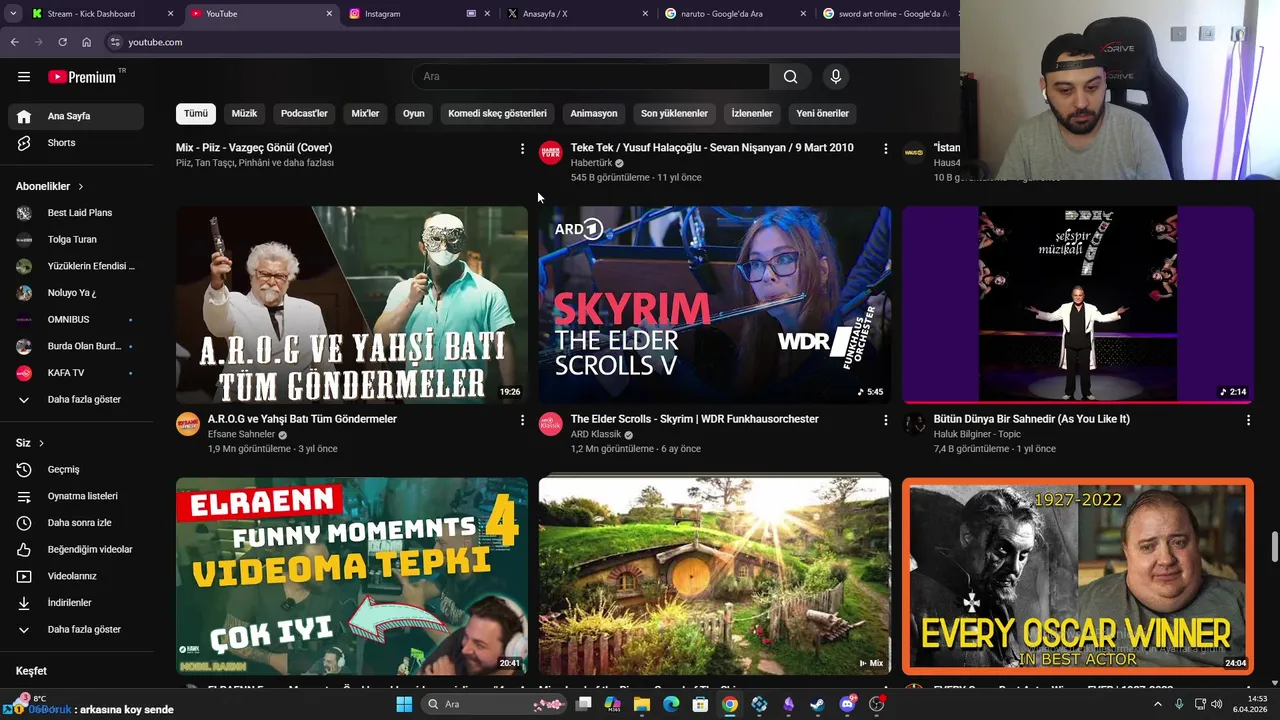
Task: Open KAFA TV subscription
Action: coord(76,373)
